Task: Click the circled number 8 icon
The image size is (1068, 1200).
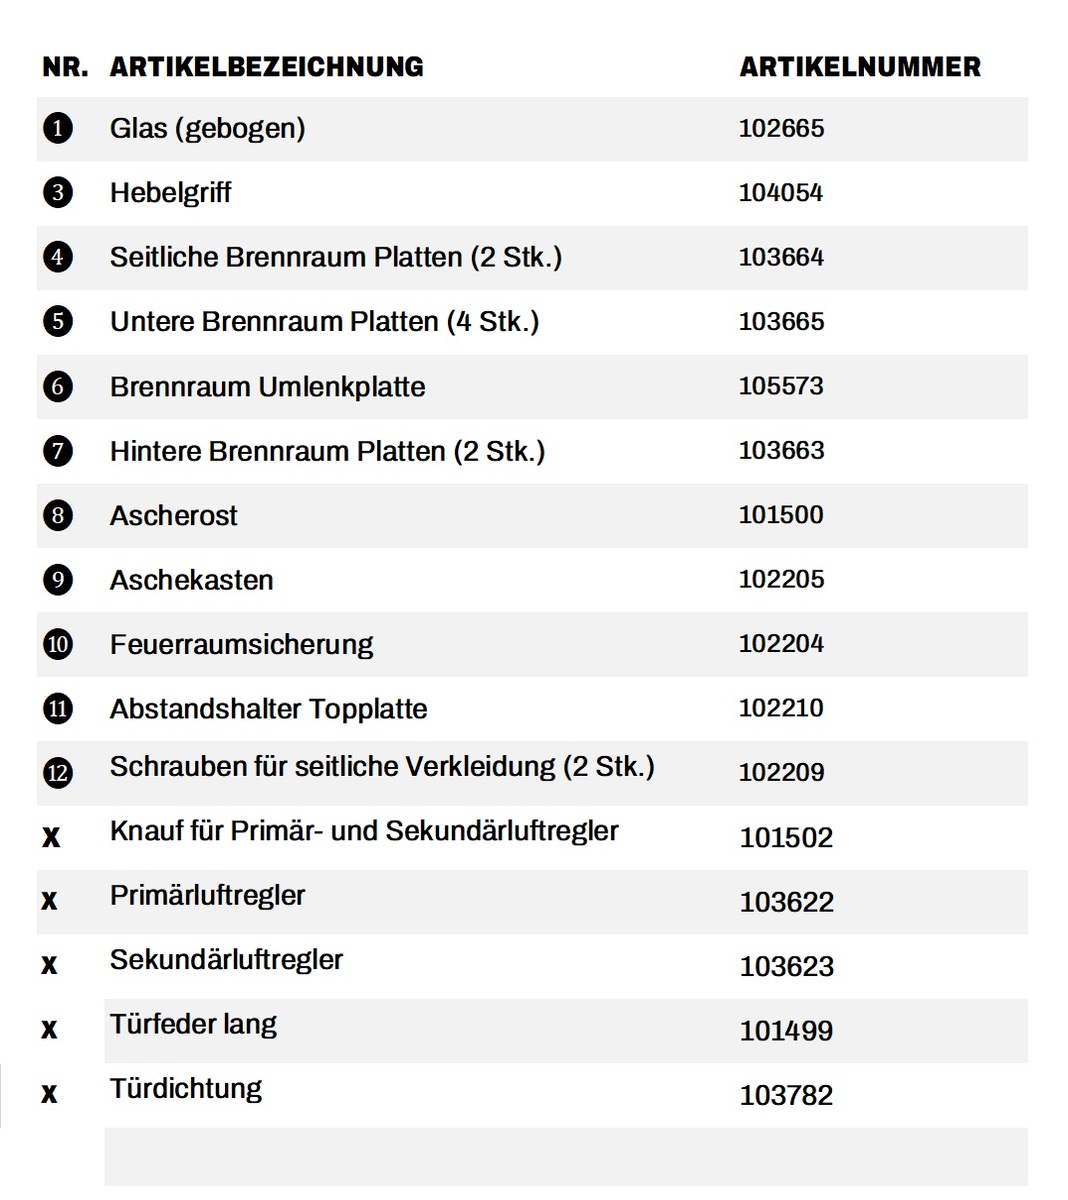Action: click(x=58, y=515)
